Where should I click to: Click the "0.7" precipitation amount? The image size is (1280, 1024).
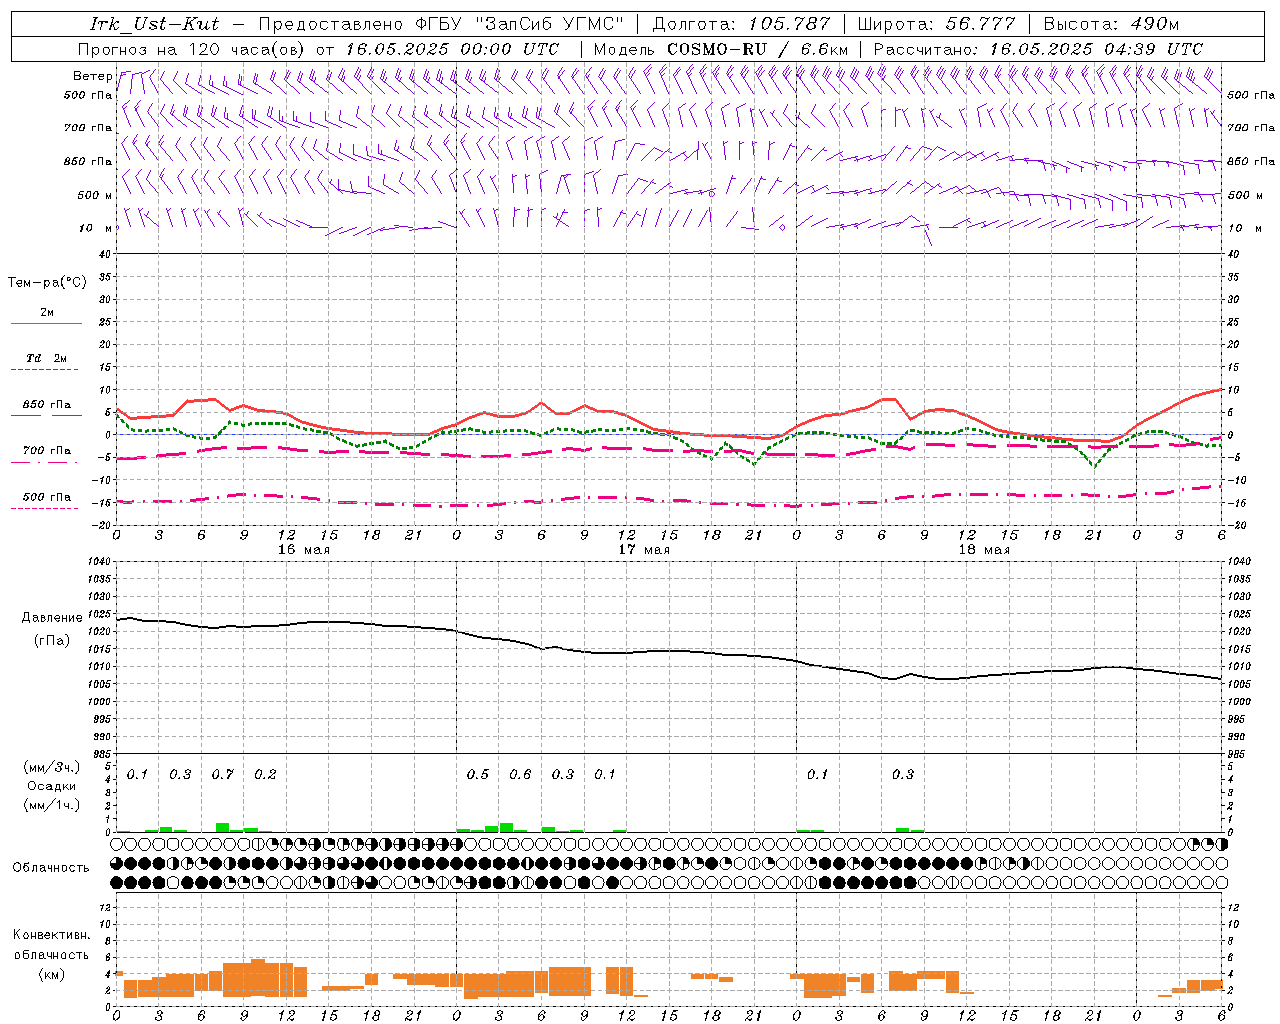[222, 774]
